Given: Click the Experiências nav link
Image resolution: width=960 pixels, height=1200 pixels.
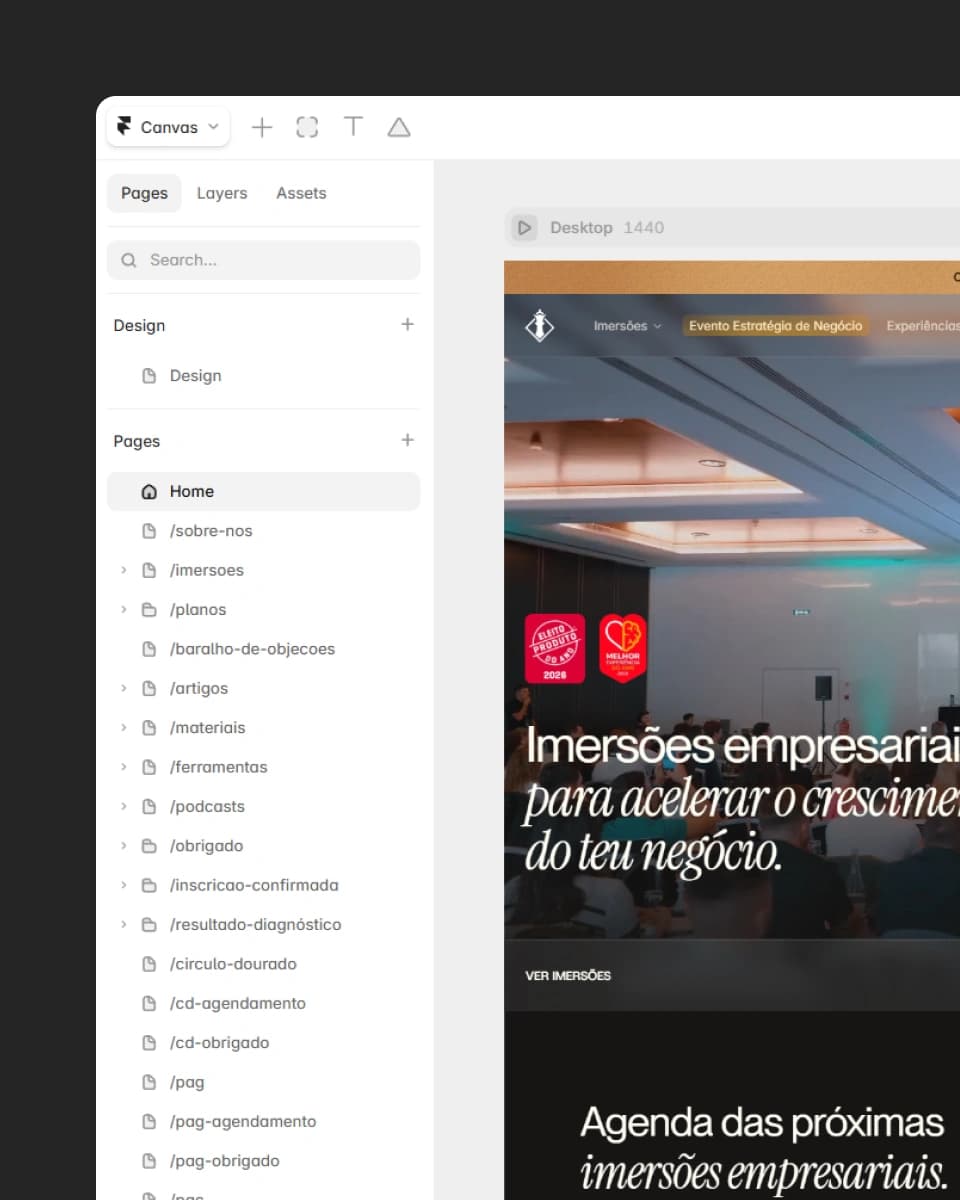Looking at the screenshot, I should (x=923, y=326).
